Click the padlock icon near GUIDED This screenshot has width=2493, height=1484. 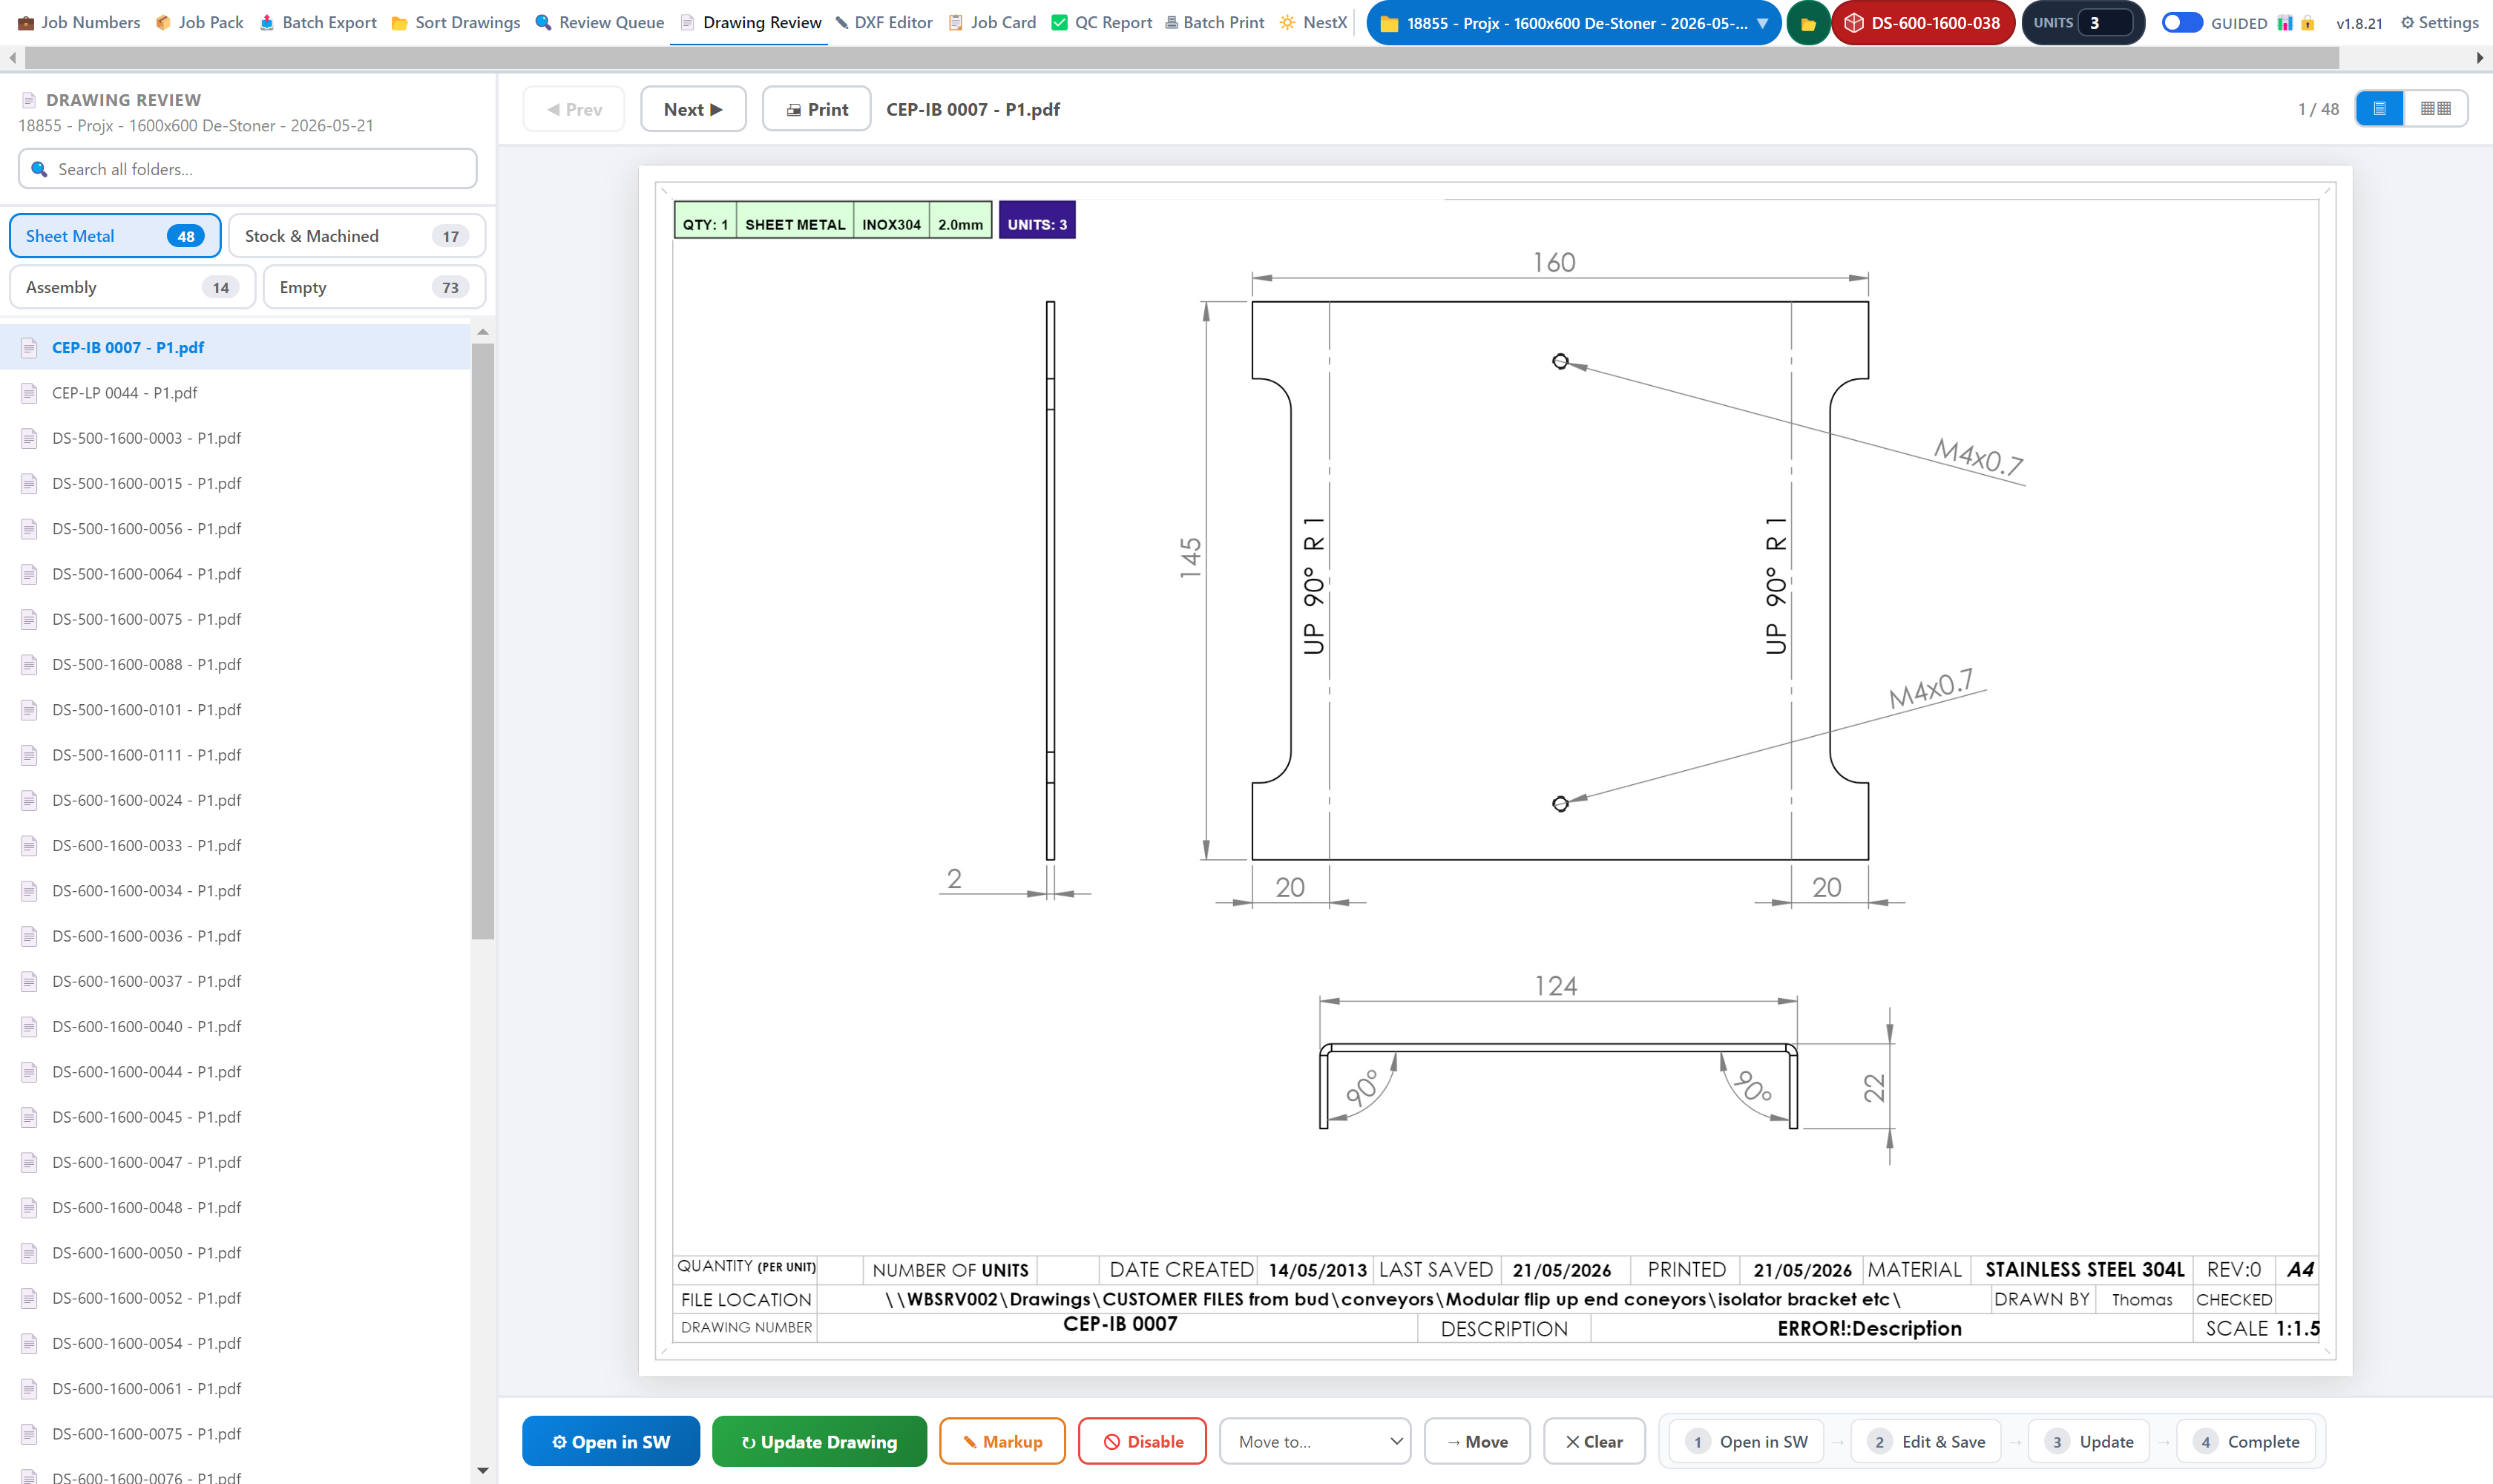pos(2307,23)
